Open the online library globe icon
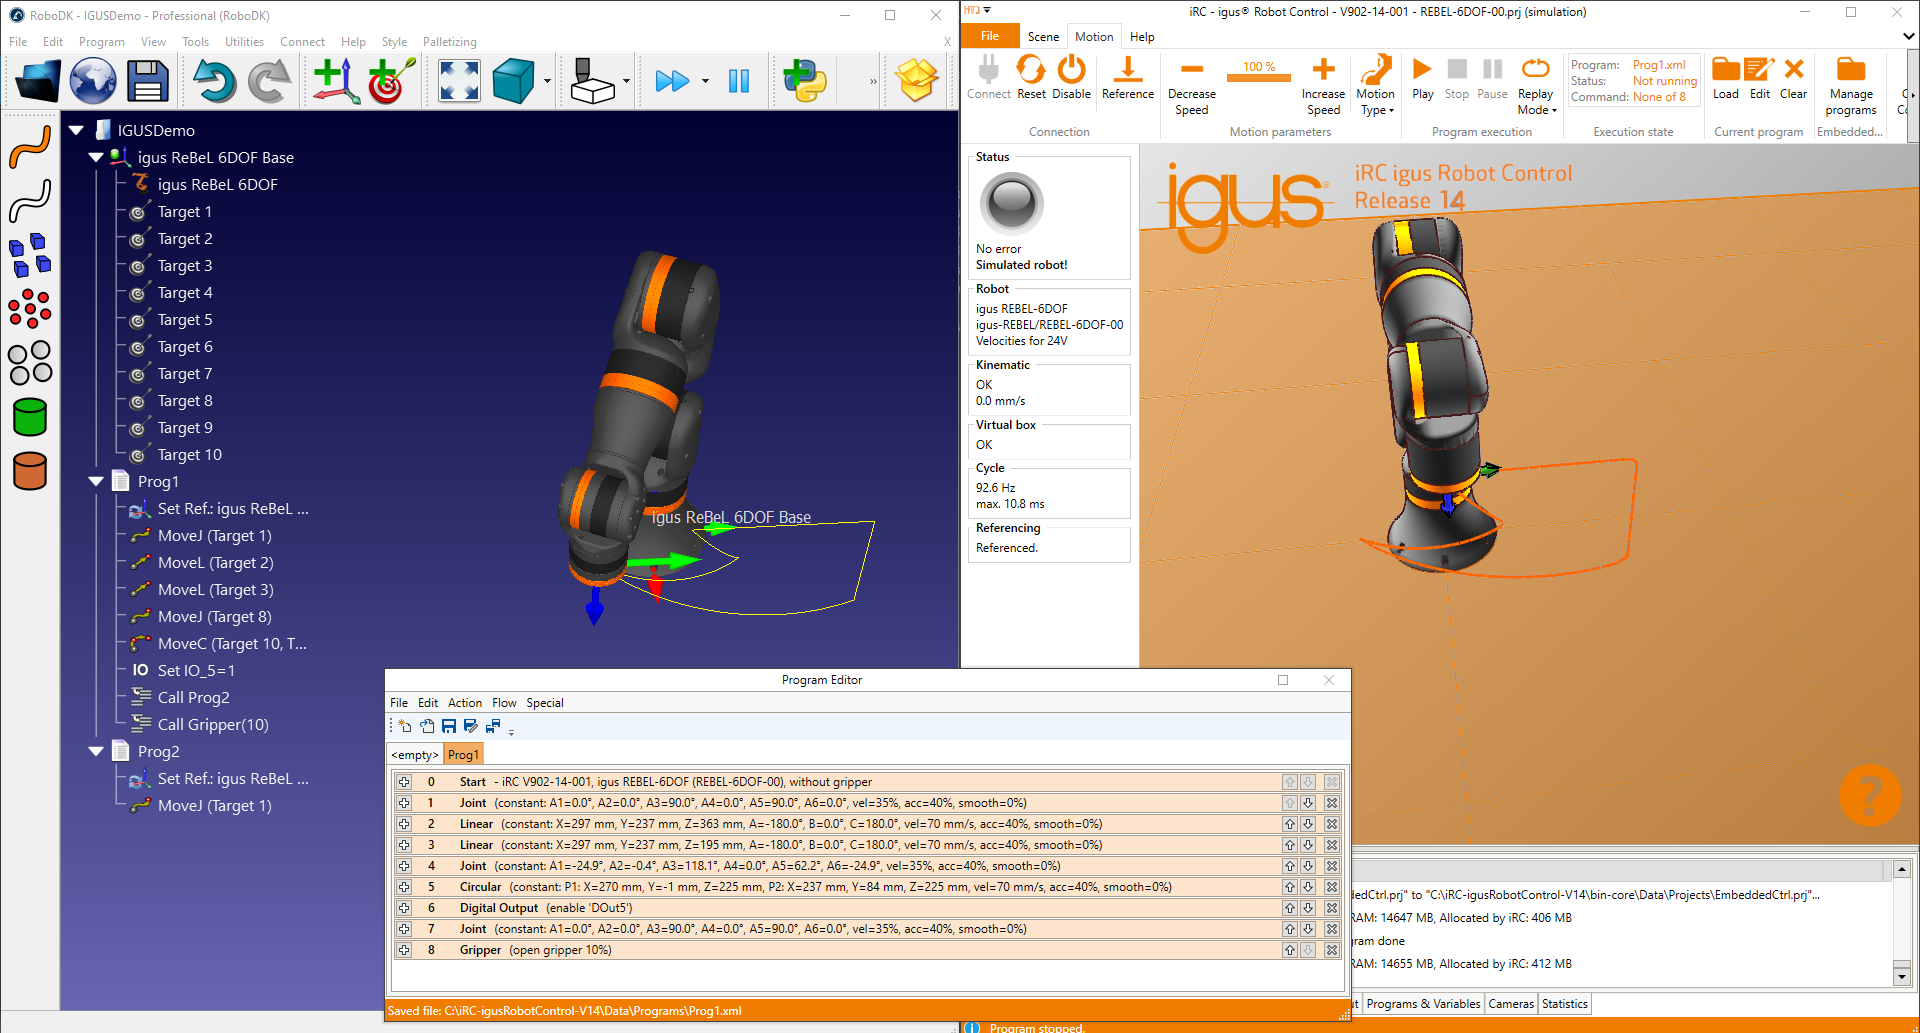Screen dimensions: 1920x1033 click(x=93, y=81)
